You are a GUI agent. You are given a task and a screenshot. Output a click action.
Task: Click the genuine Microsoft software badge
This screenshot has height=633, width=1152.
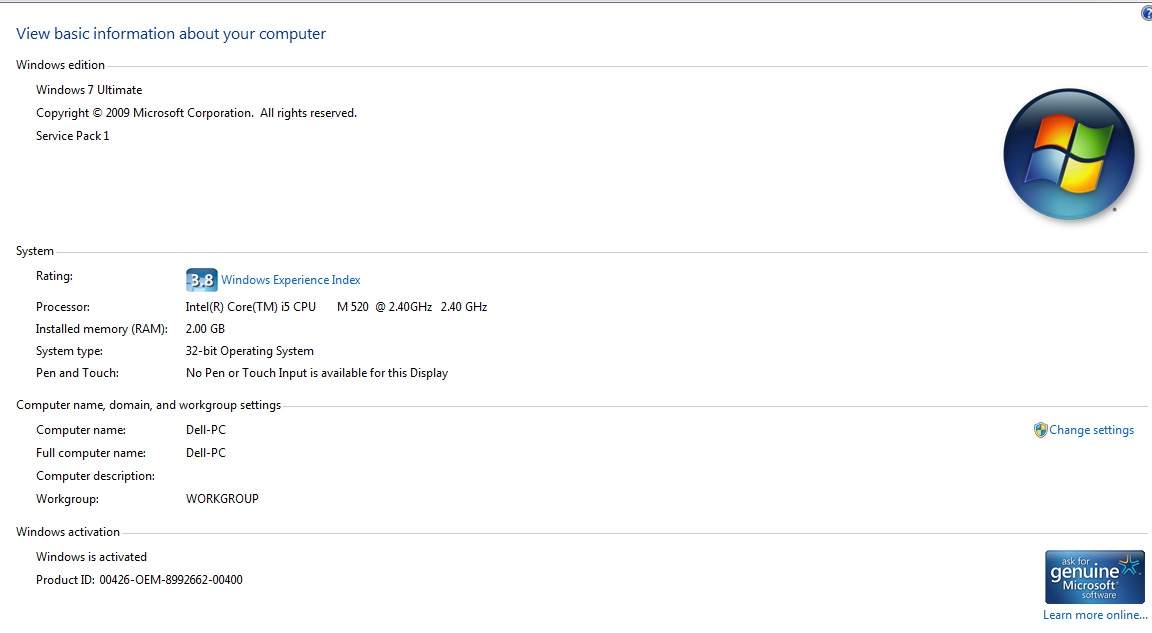(1094, 577)
